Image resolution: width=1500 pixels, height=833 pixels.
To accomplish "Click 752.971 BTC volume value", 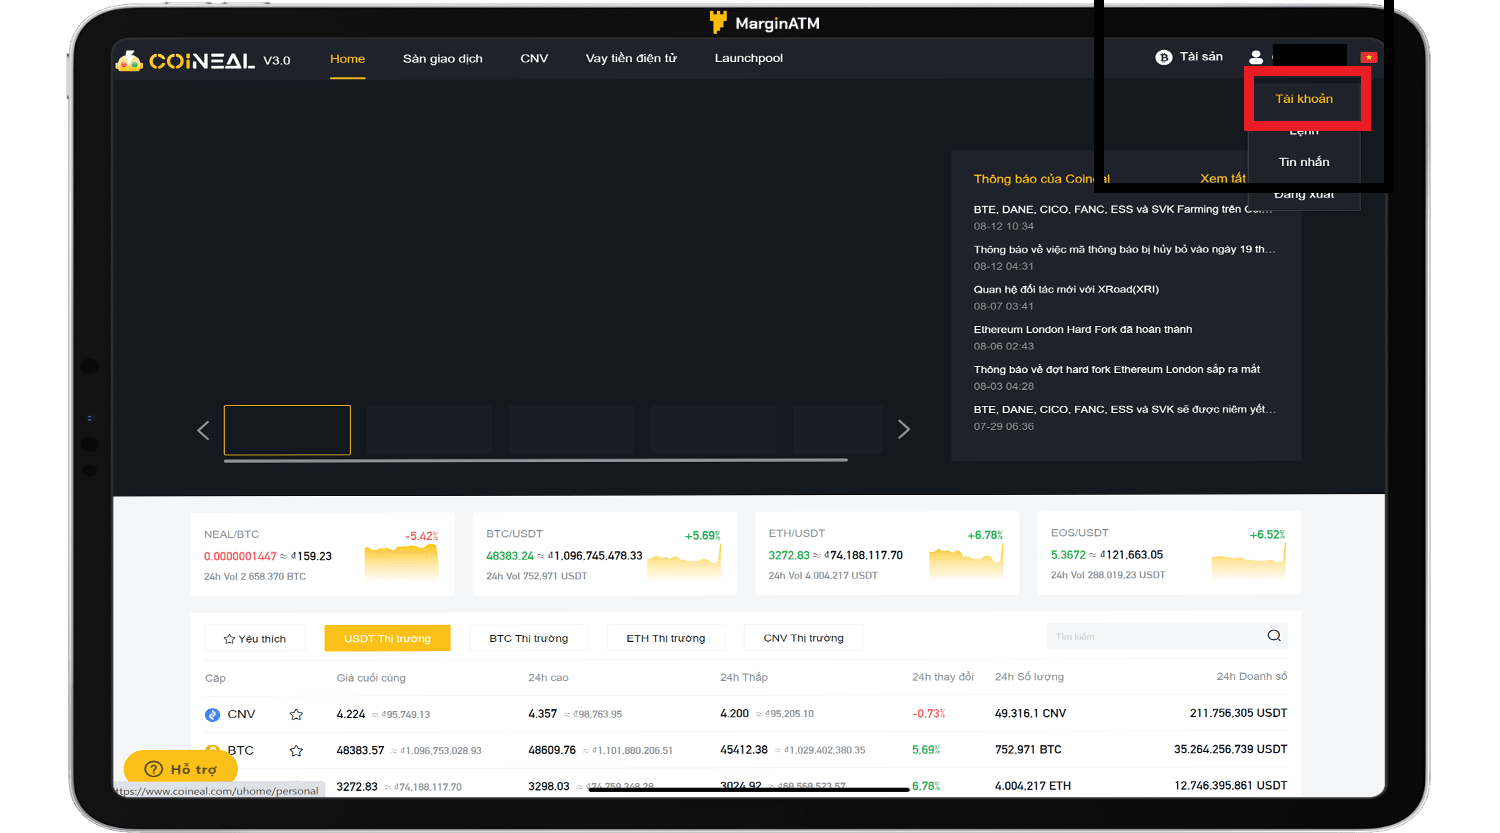I will coord(1028,749).
